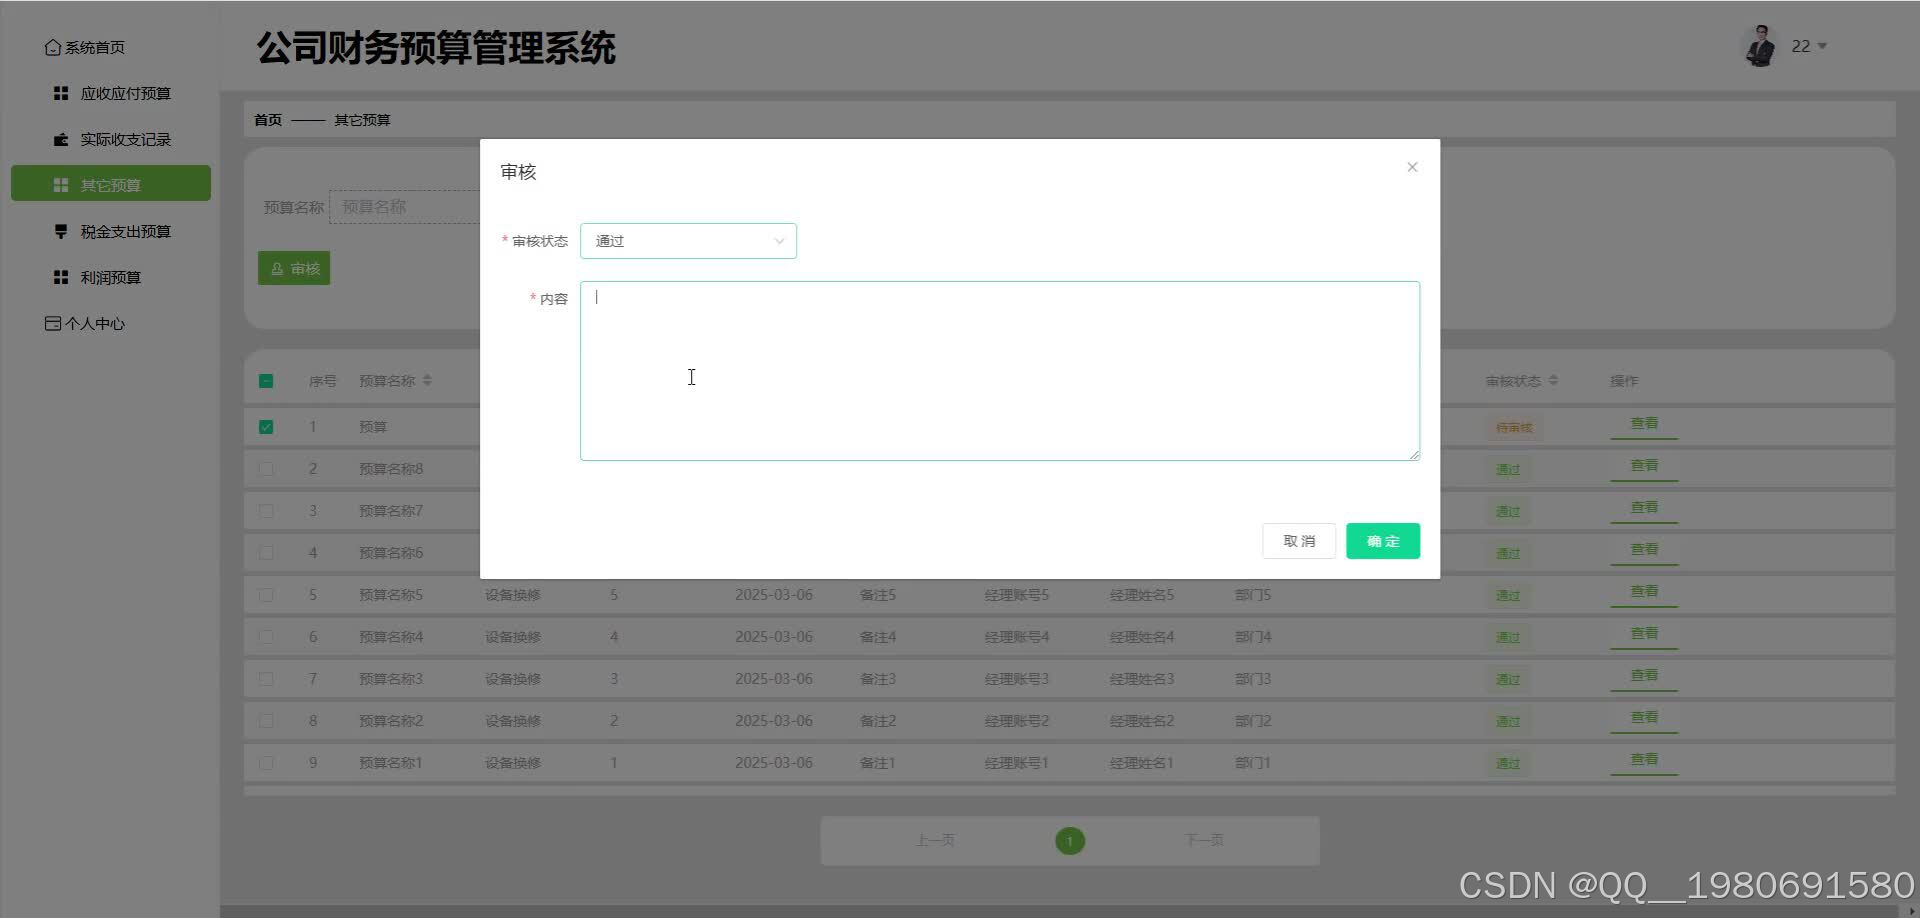Click the 利润预算 grid icon
1920x918 pixels.
click(x=60, y=277)
